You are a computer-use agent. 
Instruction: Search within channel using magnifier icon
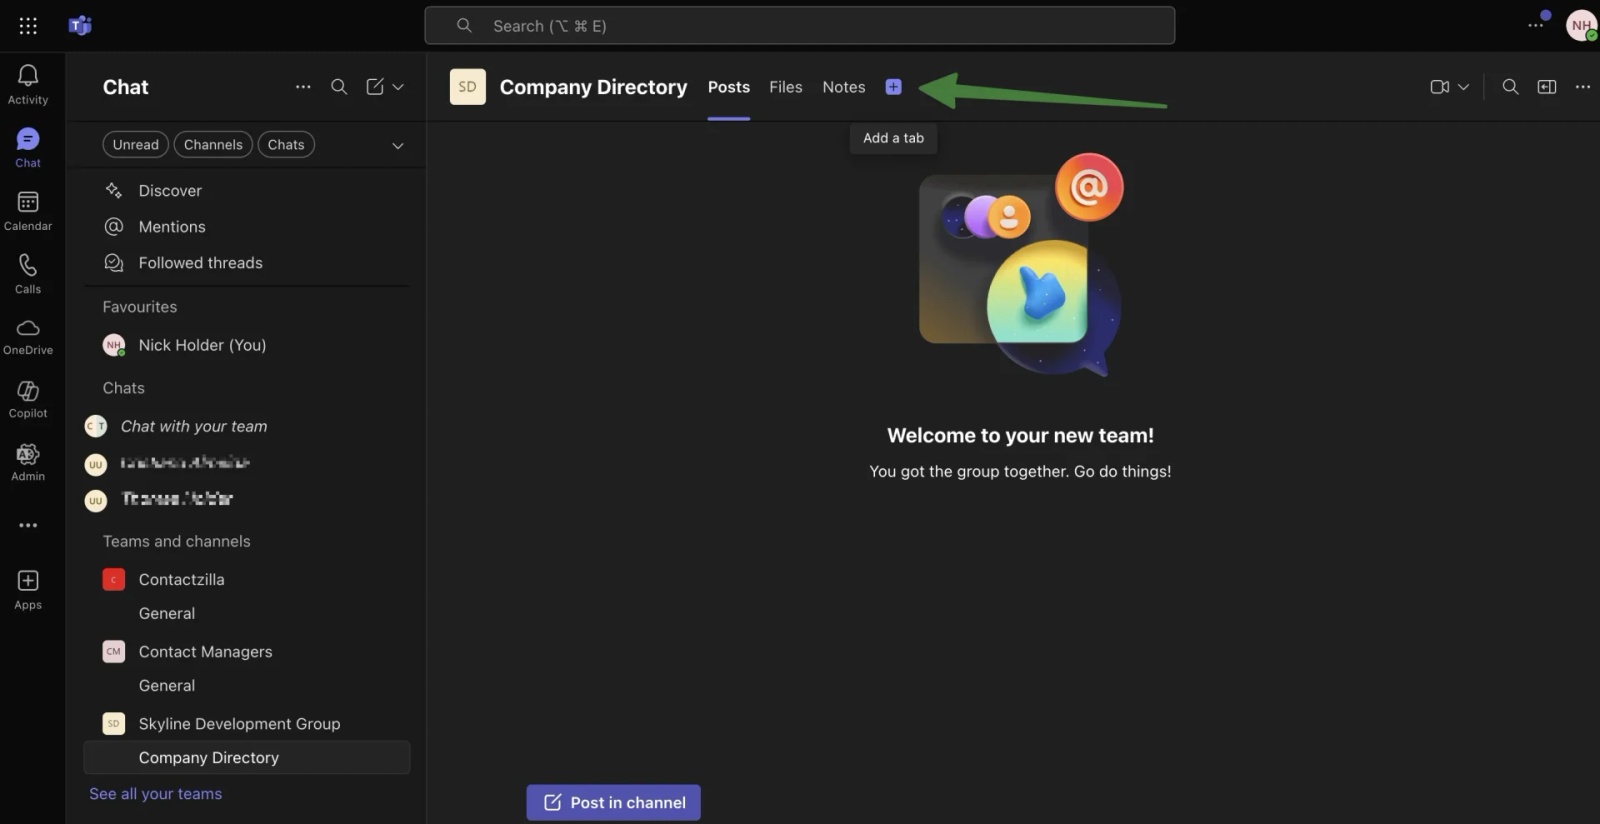point(1510,87)
